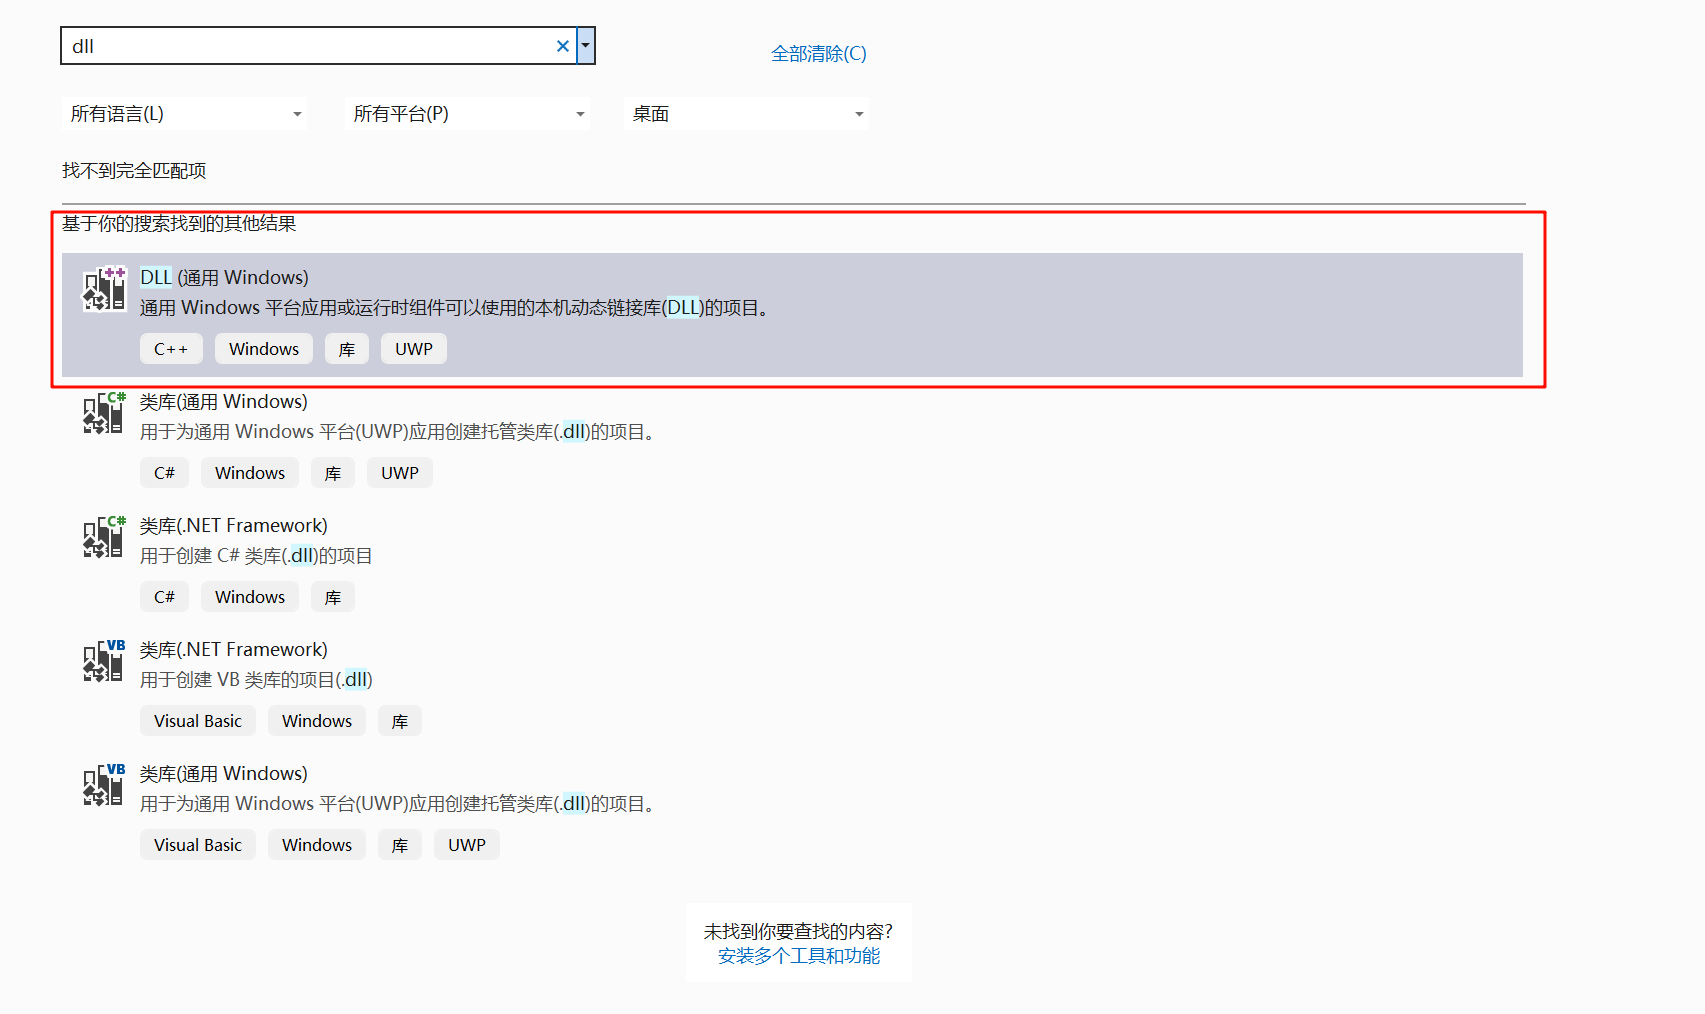The image size is (1705, 1014).
Task: Click the Windows tag on C# .NET Framework library
Action: (250, 597)
